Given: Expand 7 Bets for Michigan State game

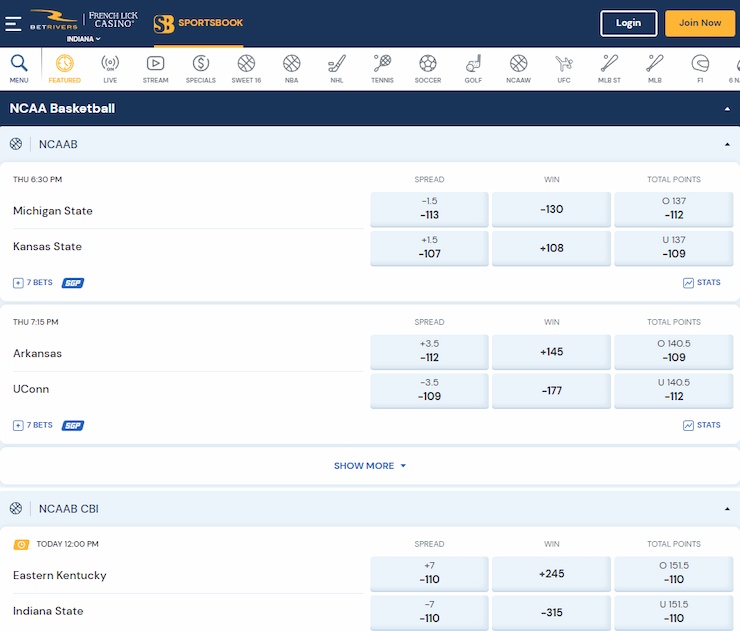Looking at the screenshot, I should pos(33,283).
